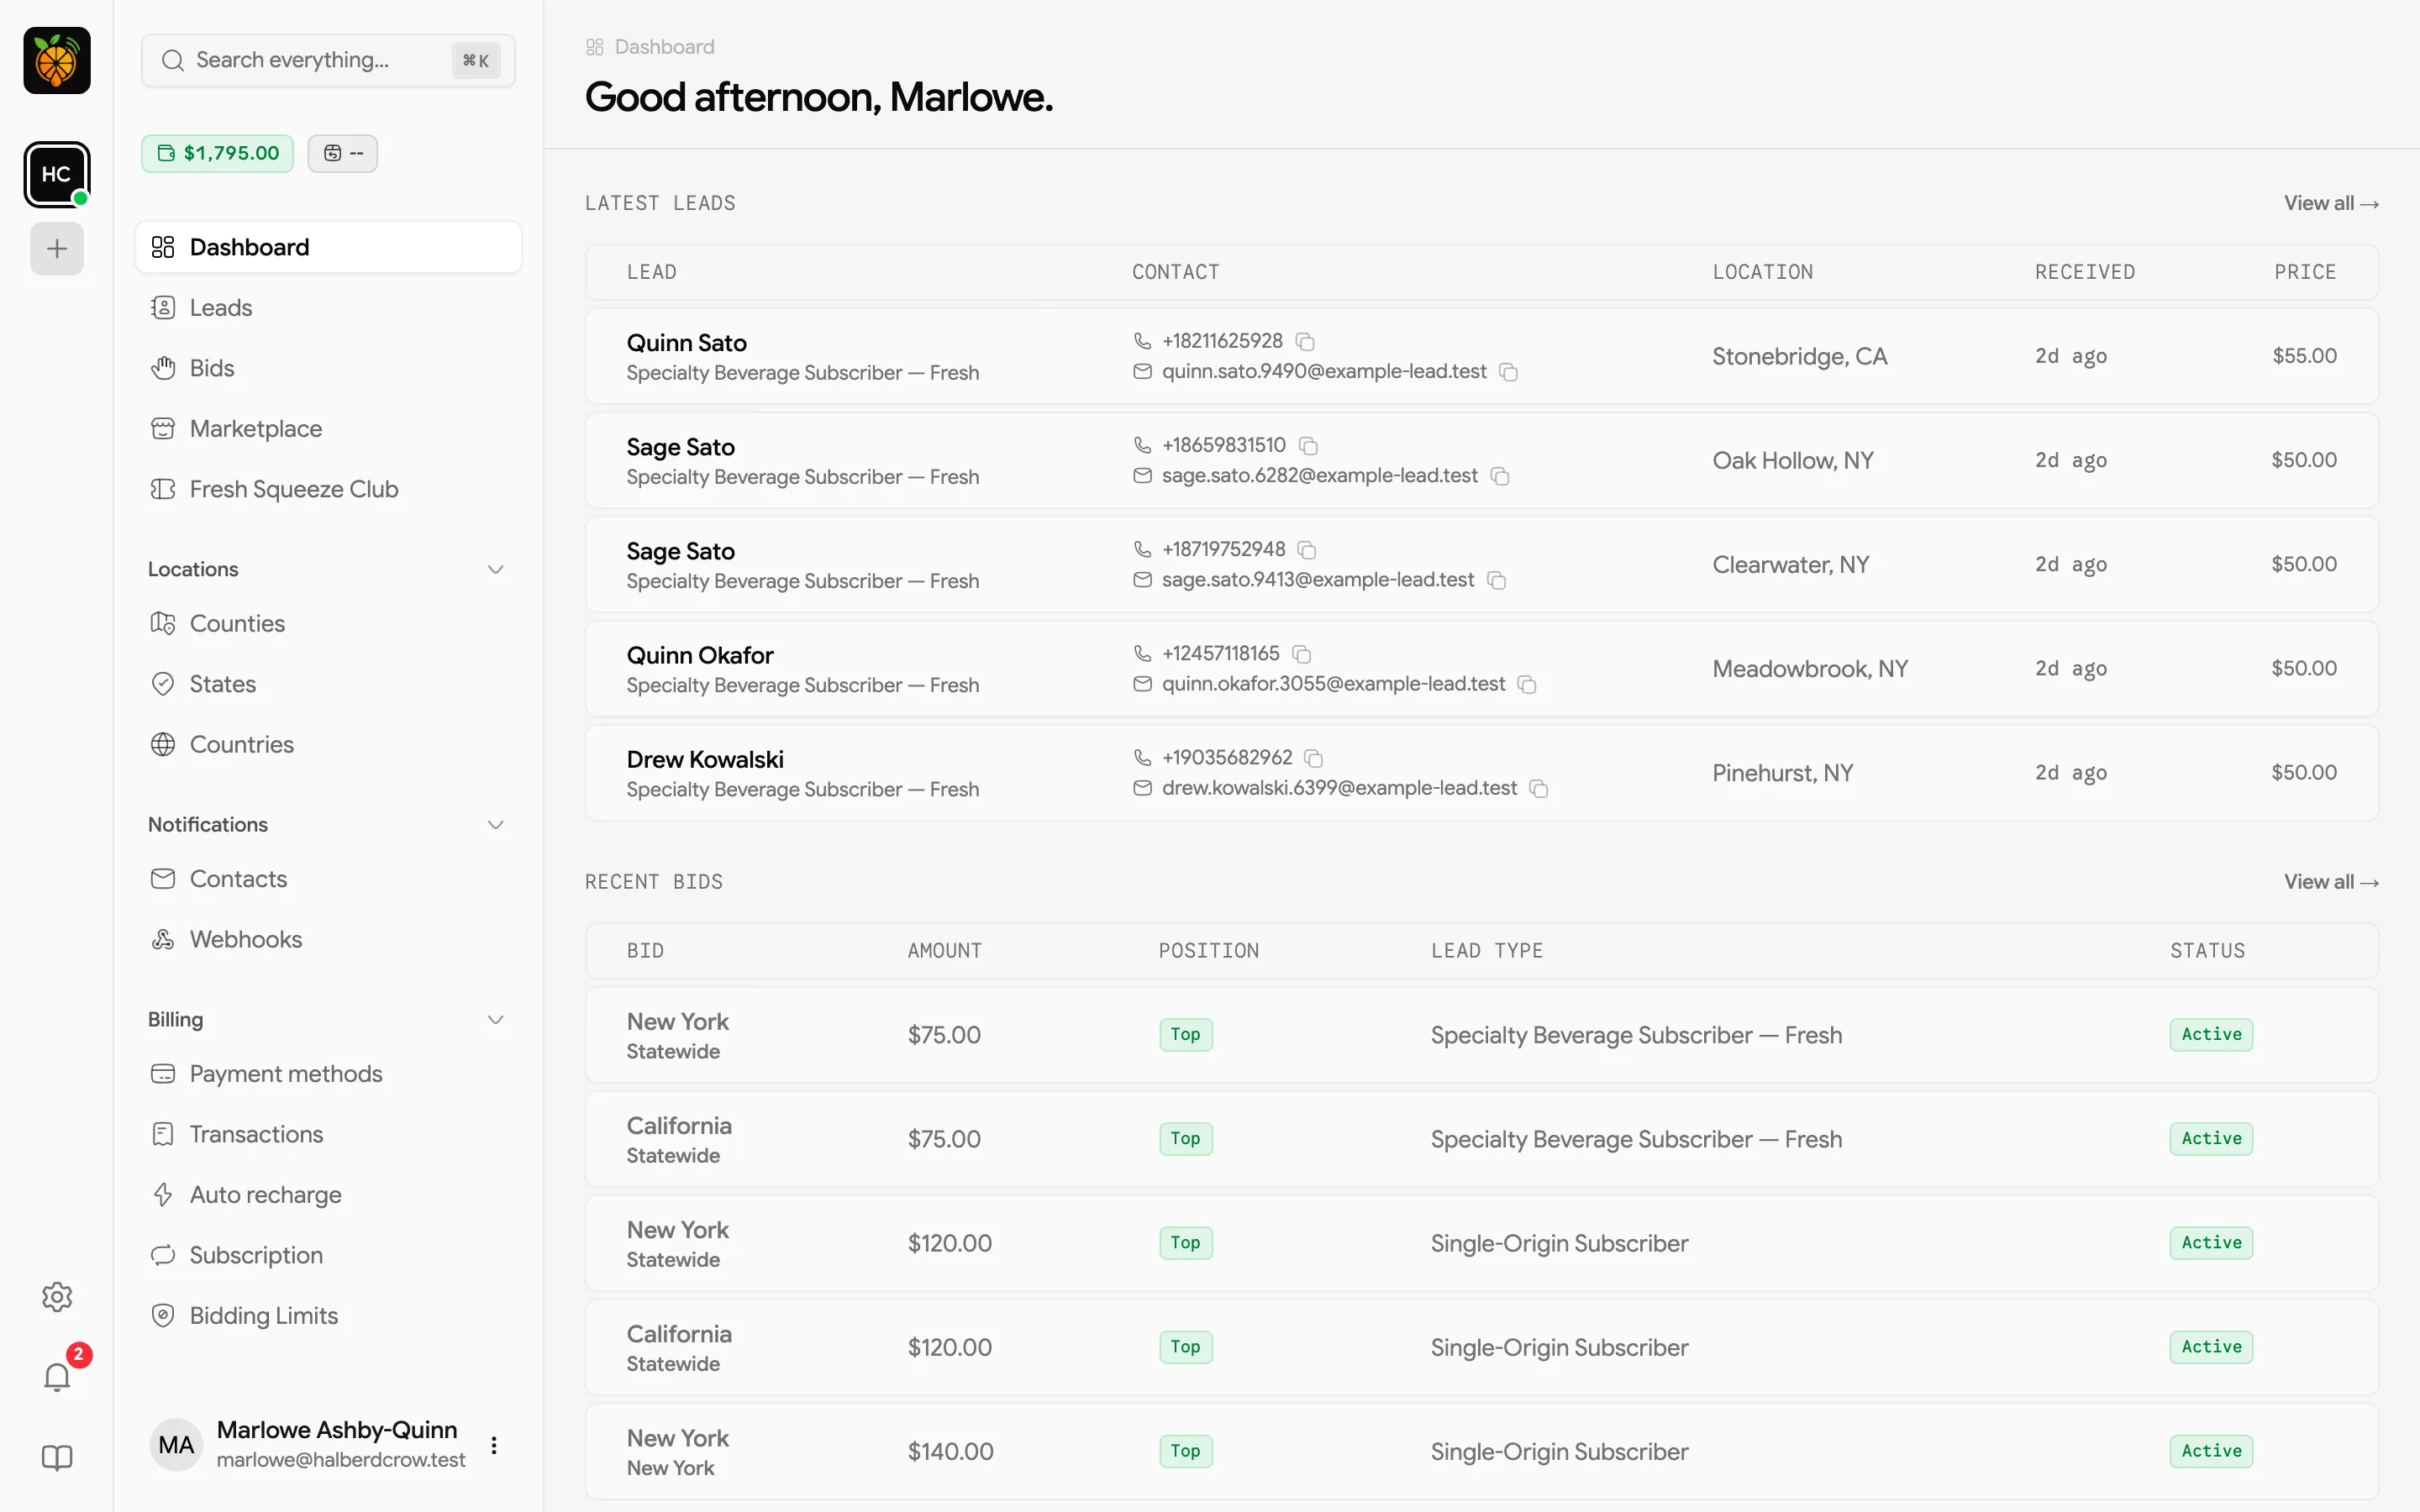Image resolution: width=2420 pixels, height=1512 pixels.
Task: Open the settings gear icon
Action: [x=57, y=1297]
